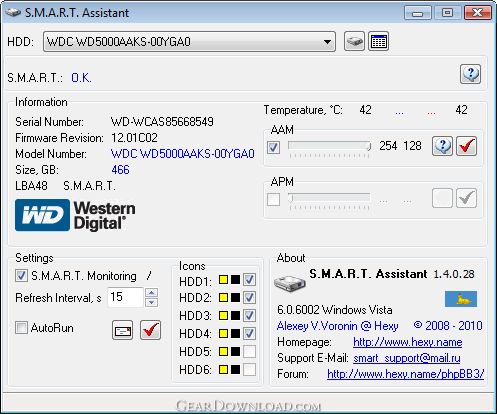This screenshot has height=414, width=497.
Task: Apply settings with the red checkmark button
Action: point(150,330)
